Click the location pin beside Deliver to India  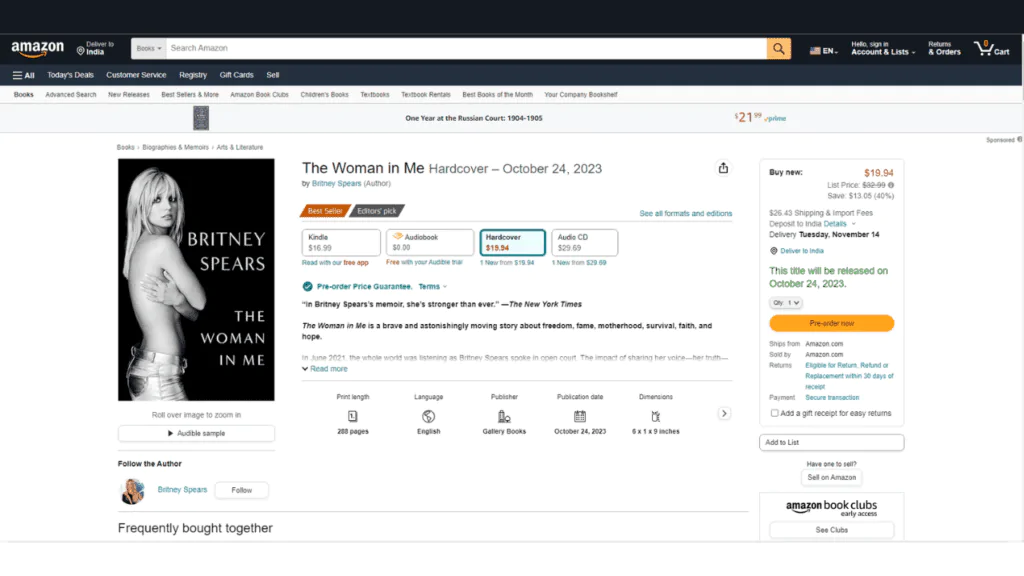click(x=773, y=251)
